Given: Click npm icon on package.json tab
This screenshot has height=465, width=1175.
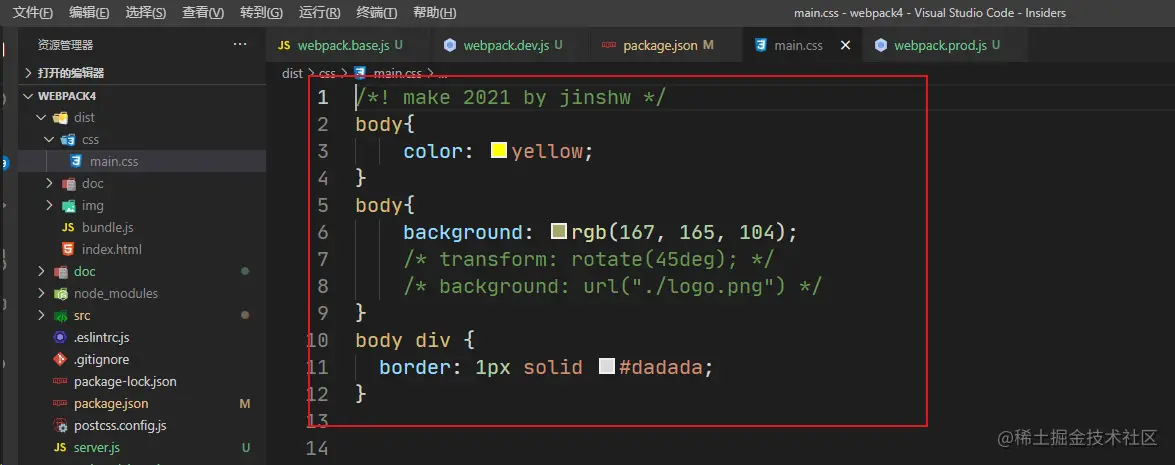Looking at the screenshot, I should (x=609, y=46).
